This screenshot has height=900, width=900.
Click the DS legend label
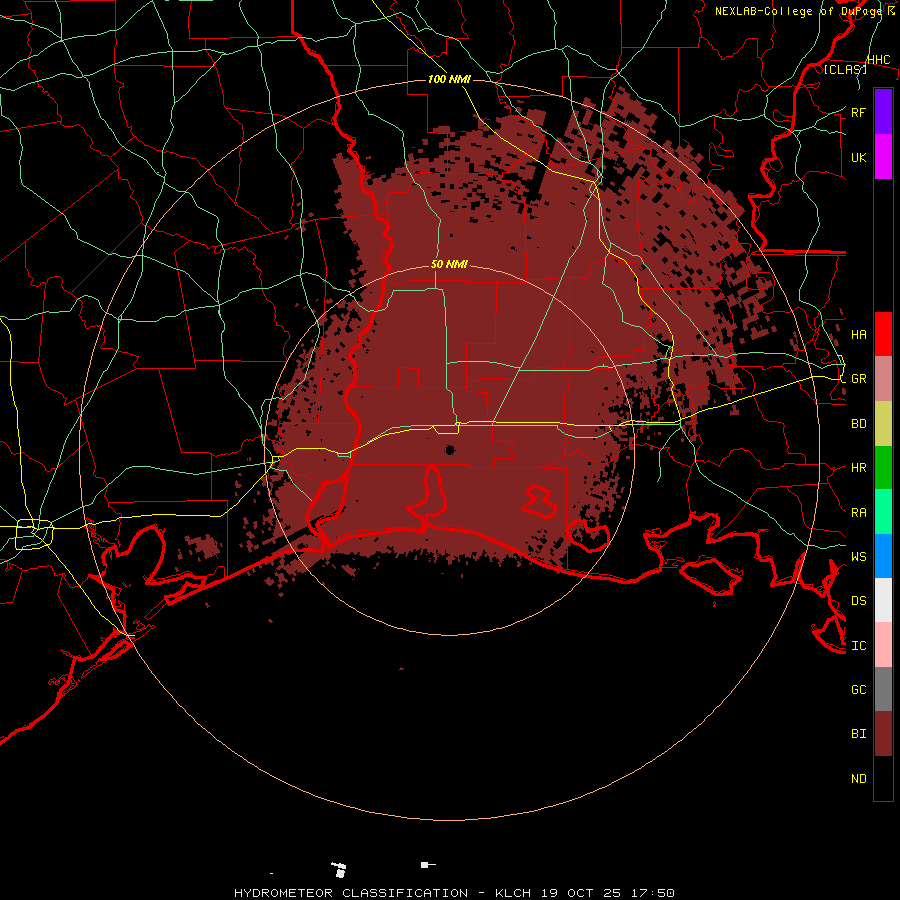859,601
